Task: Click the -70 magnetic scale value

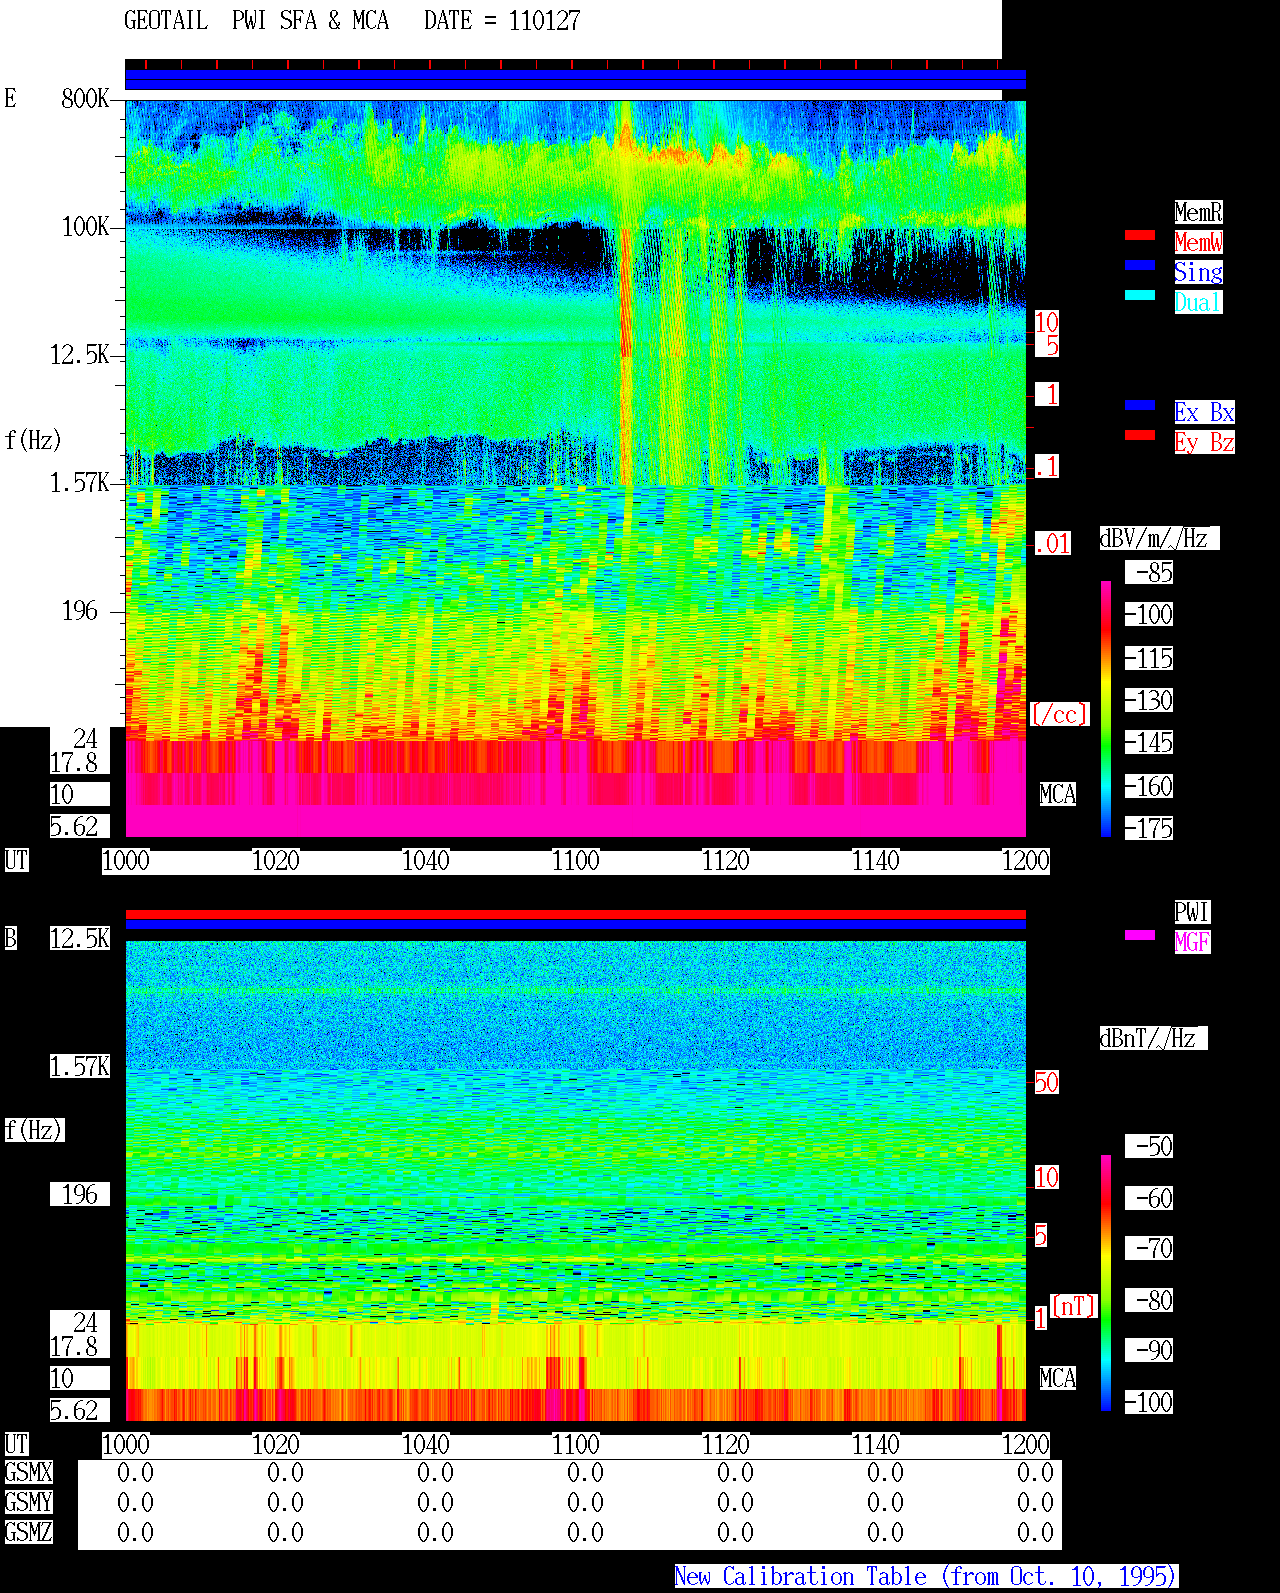Action: pyautogui.click(x=1150, y=1248)
